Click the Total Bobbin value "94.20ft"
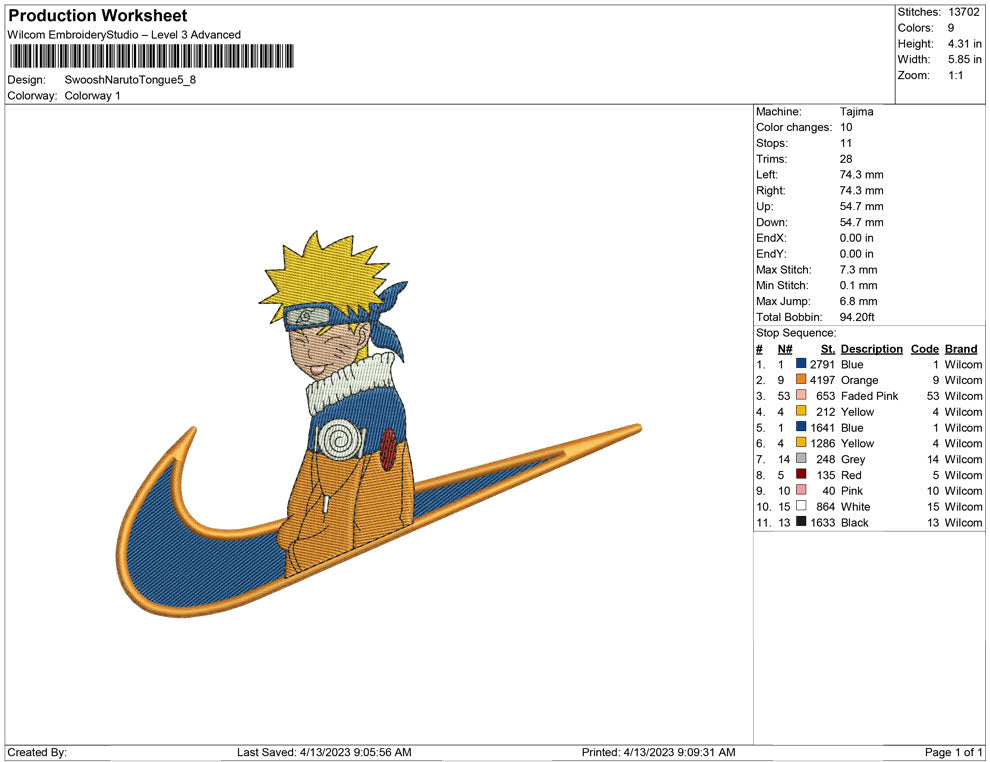990x762 pixels. 857,317
